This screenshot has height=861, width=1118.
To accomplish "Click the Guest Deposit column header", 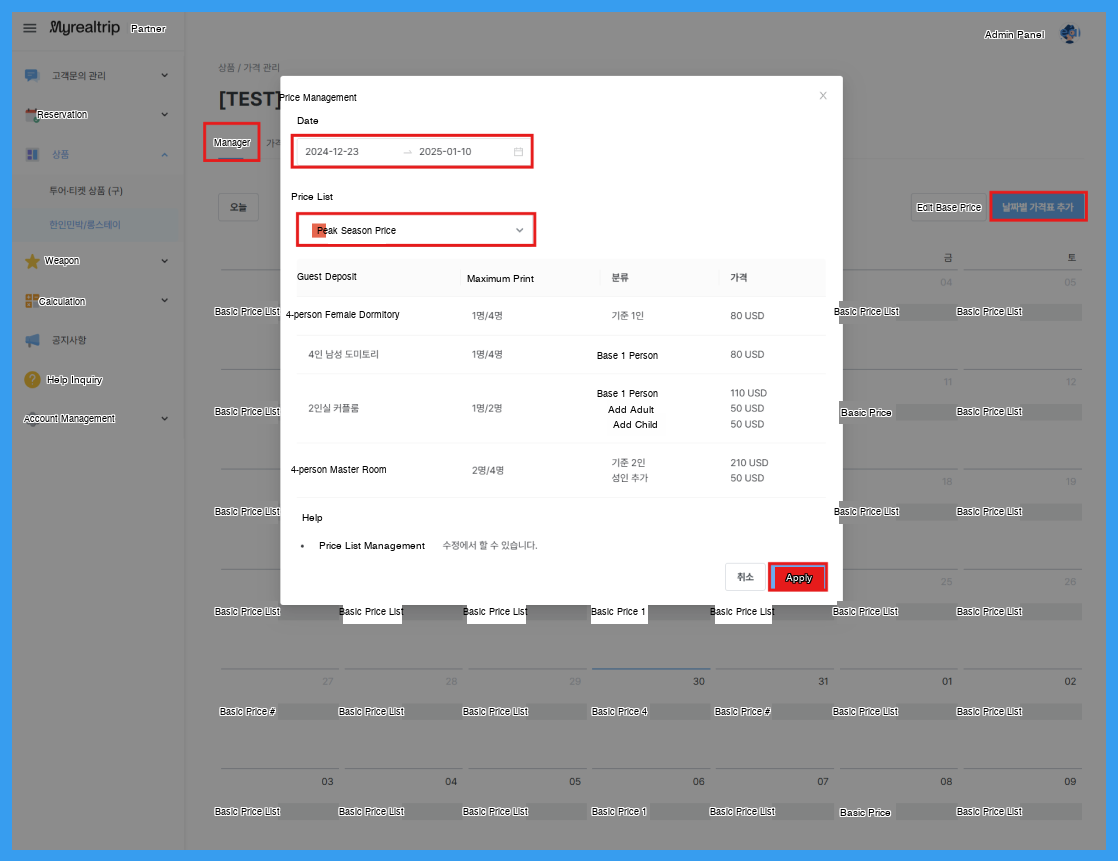I will click(327, 277).
